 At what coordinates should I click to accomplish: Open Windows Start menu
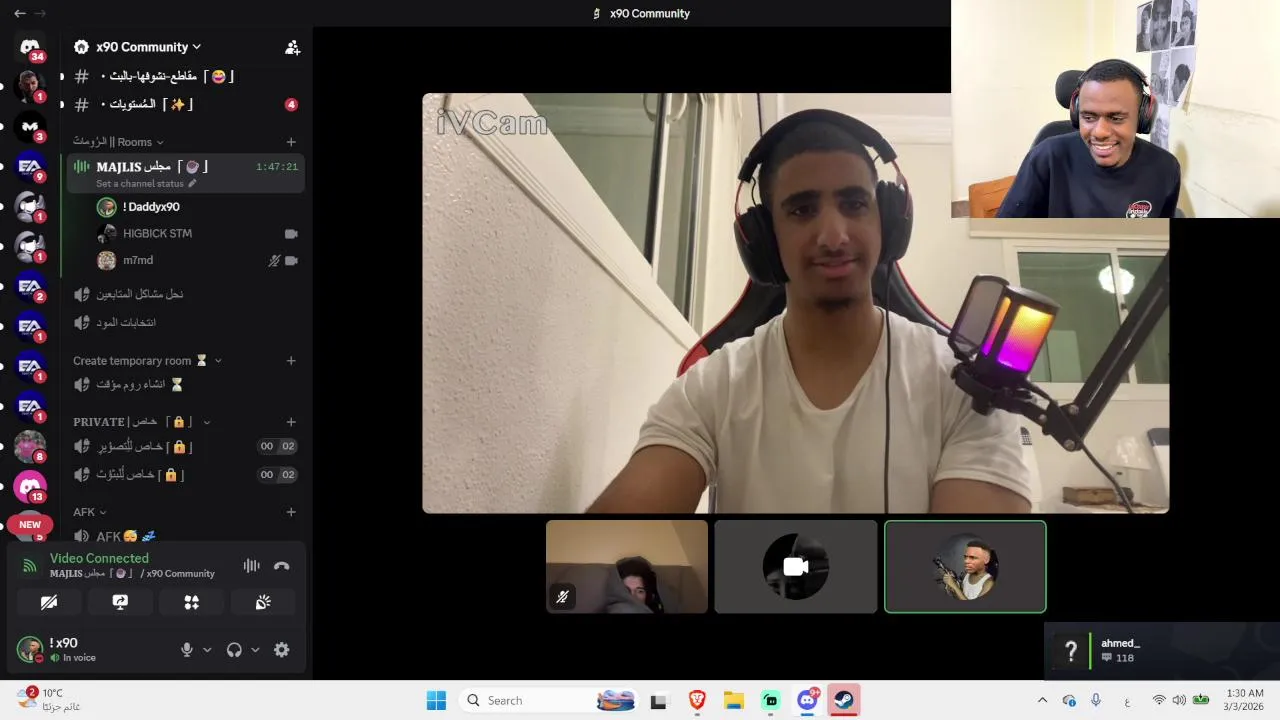[x=436, y=700]
